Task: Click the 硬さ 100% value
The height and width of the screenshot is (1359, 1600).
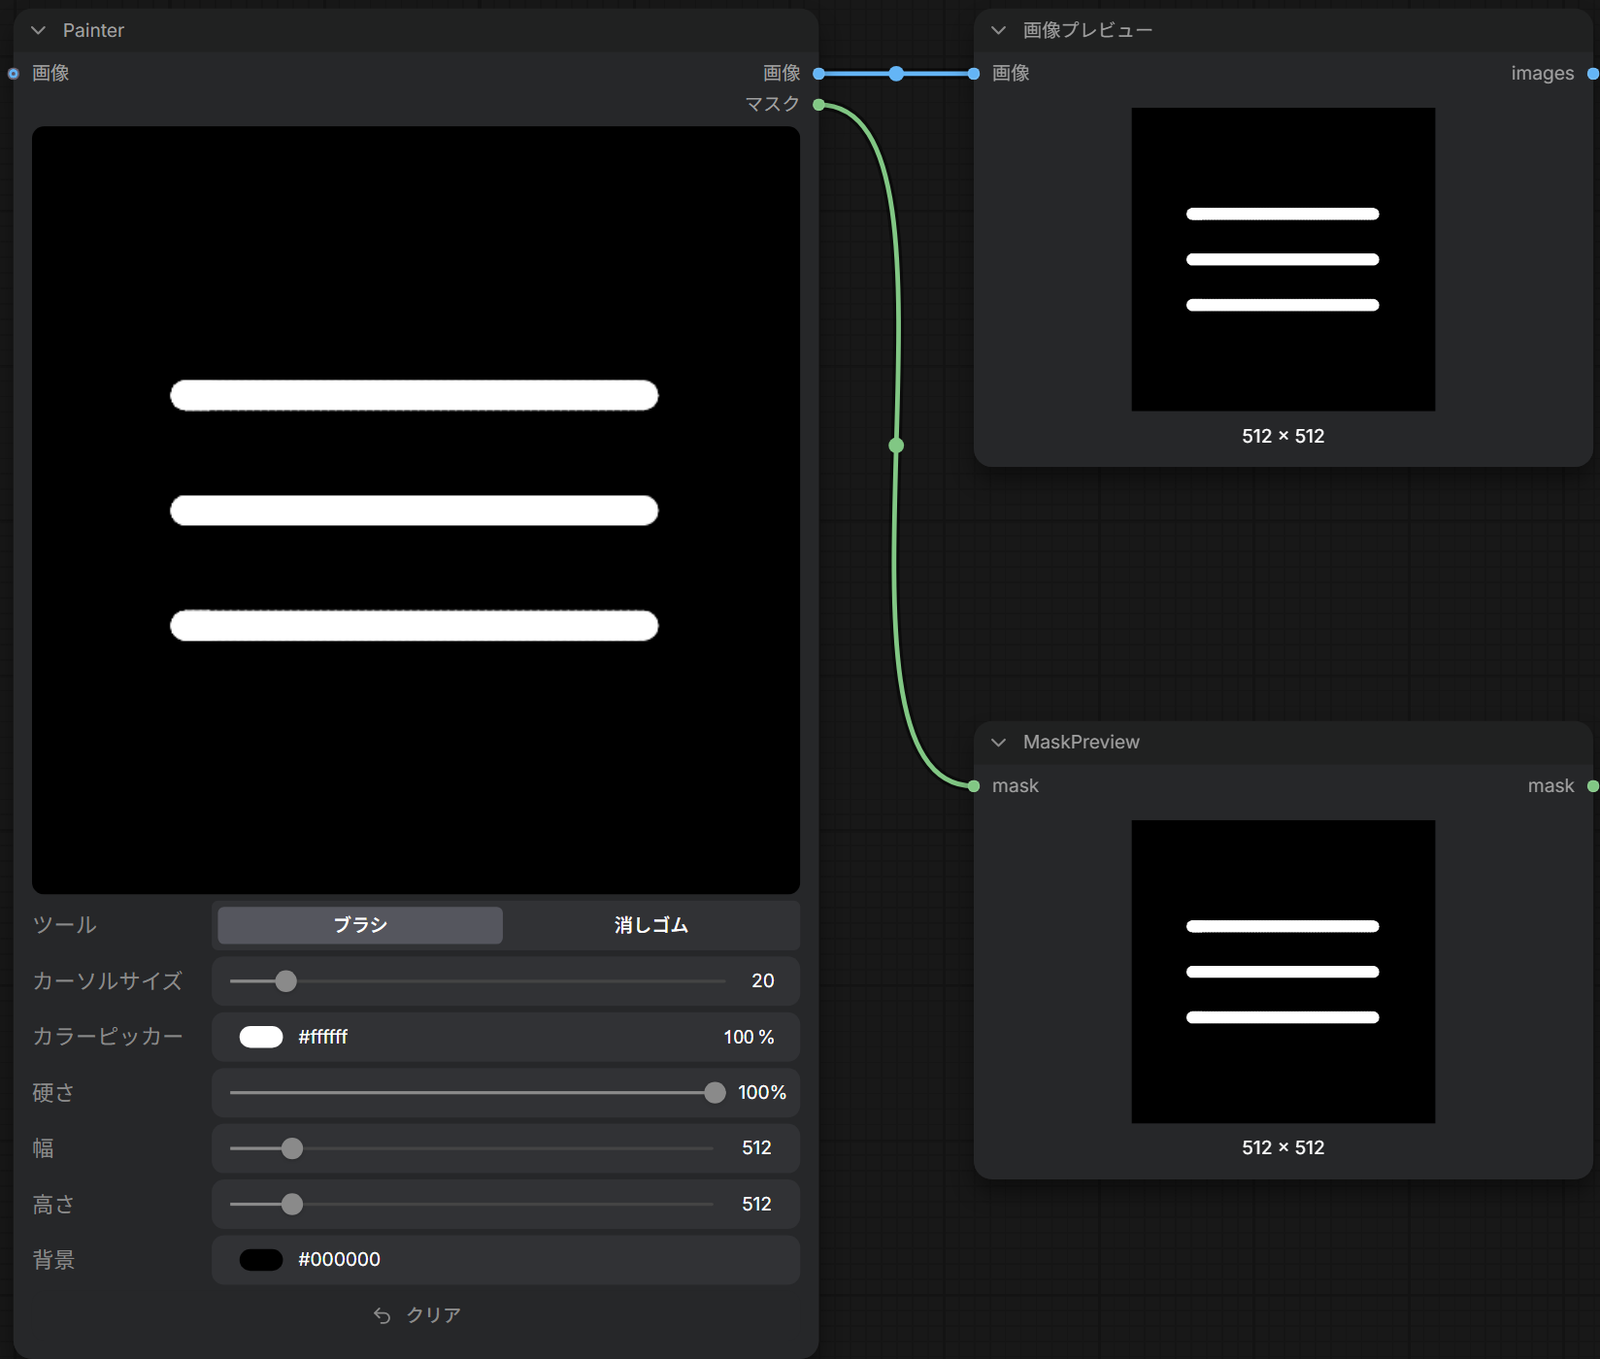Action: pos(762,1093)
